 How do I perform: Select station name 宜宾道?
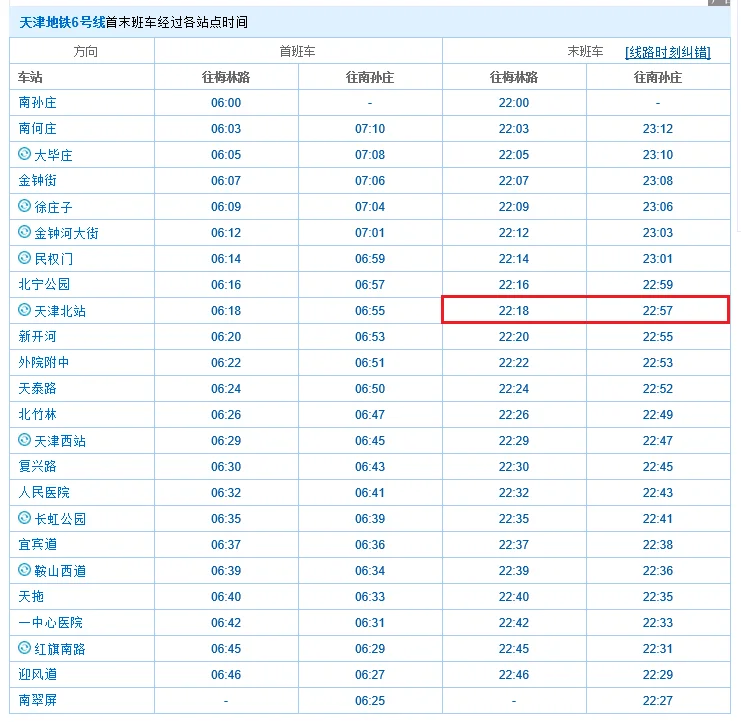(x=37, y=544)
